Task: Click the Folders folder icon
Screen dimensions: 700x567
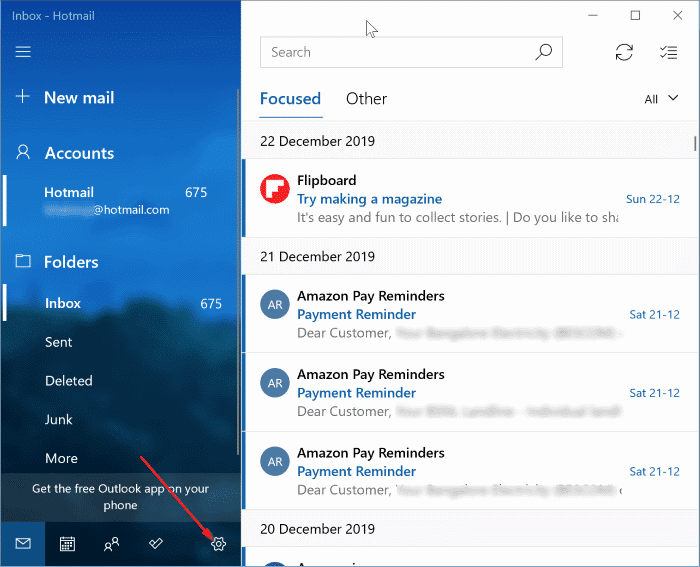Action: coord(23,261)
